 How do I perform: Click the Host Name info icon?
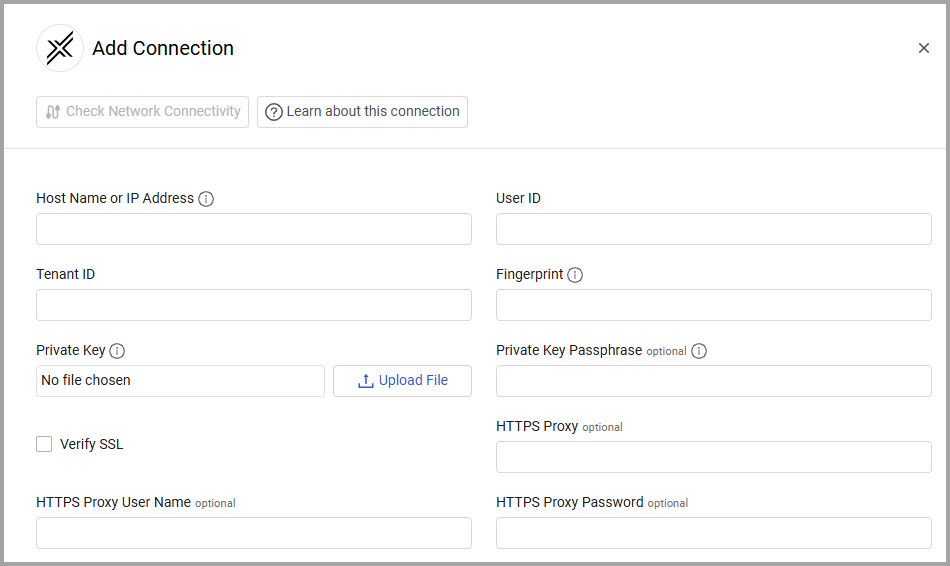(206, 199)
